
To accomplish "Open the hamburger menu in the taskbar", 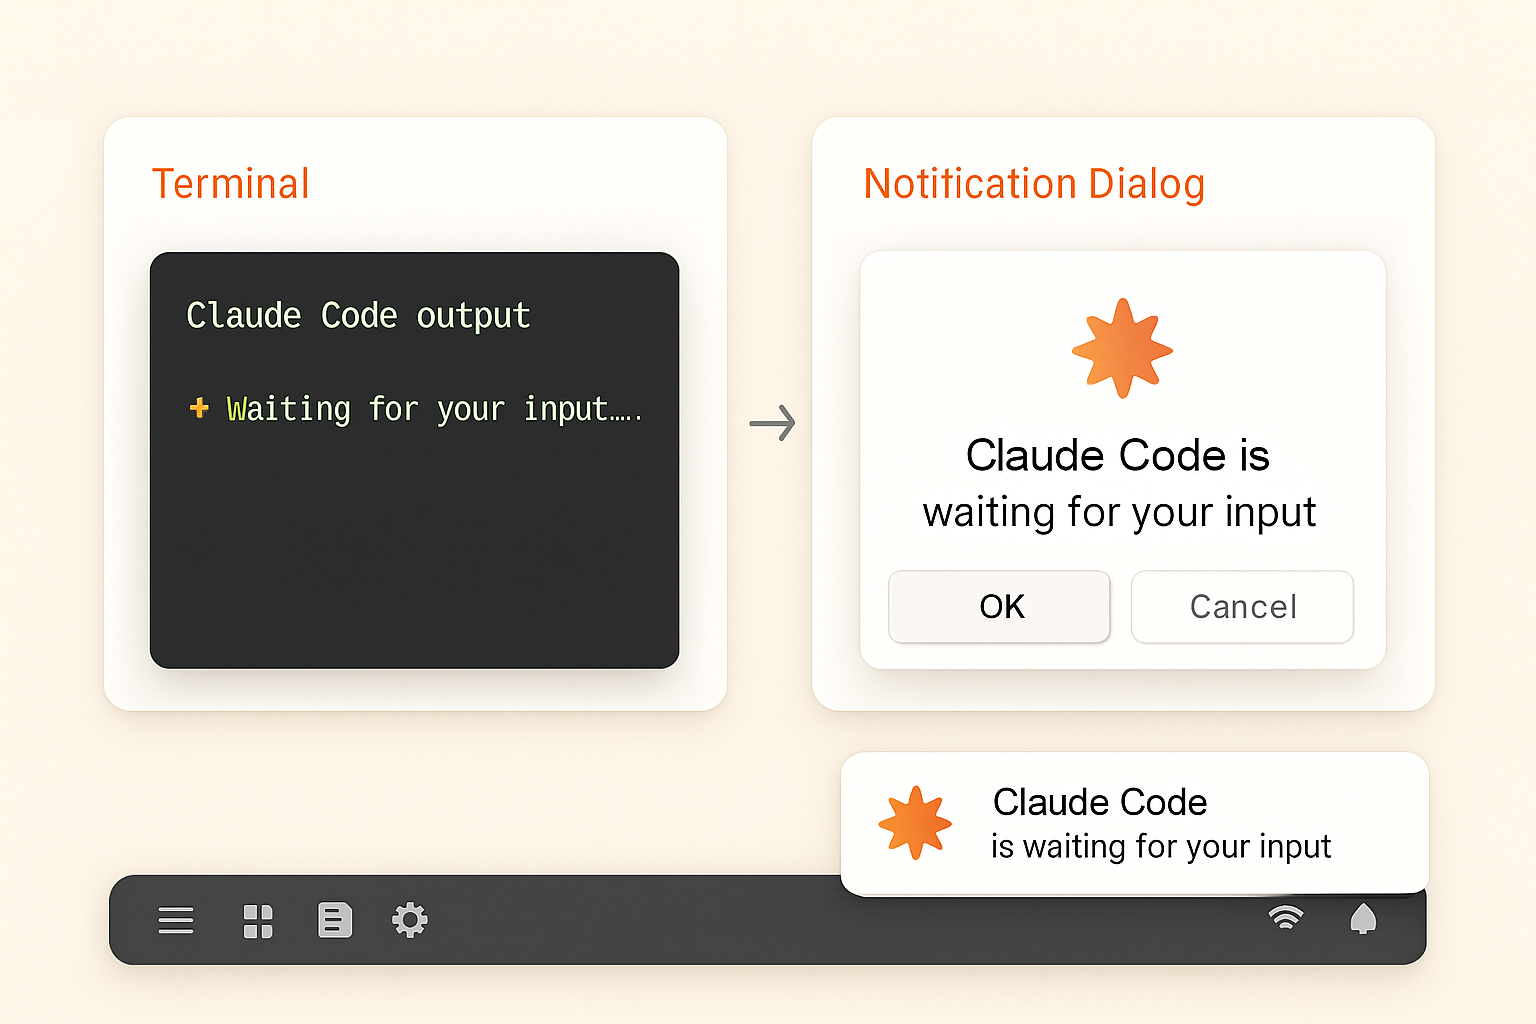I will tap(176, 920).
